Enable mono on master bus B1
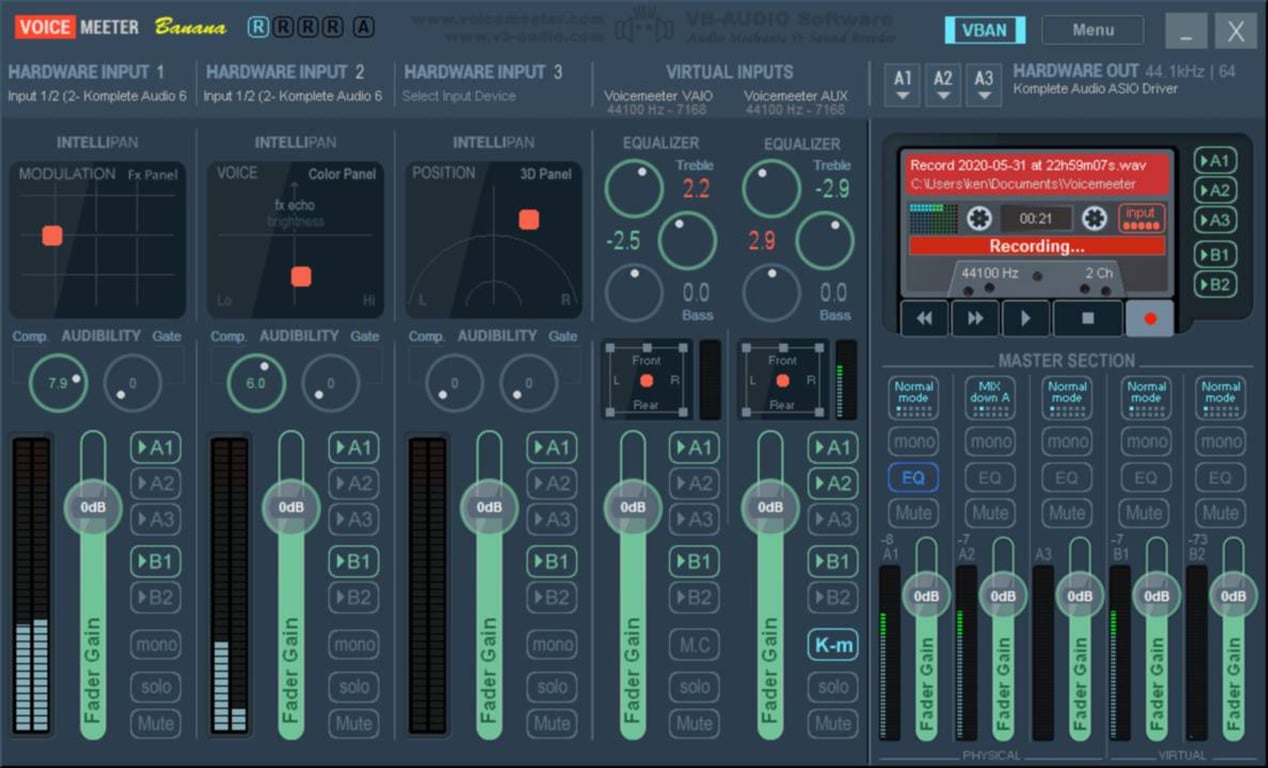 1144,441
